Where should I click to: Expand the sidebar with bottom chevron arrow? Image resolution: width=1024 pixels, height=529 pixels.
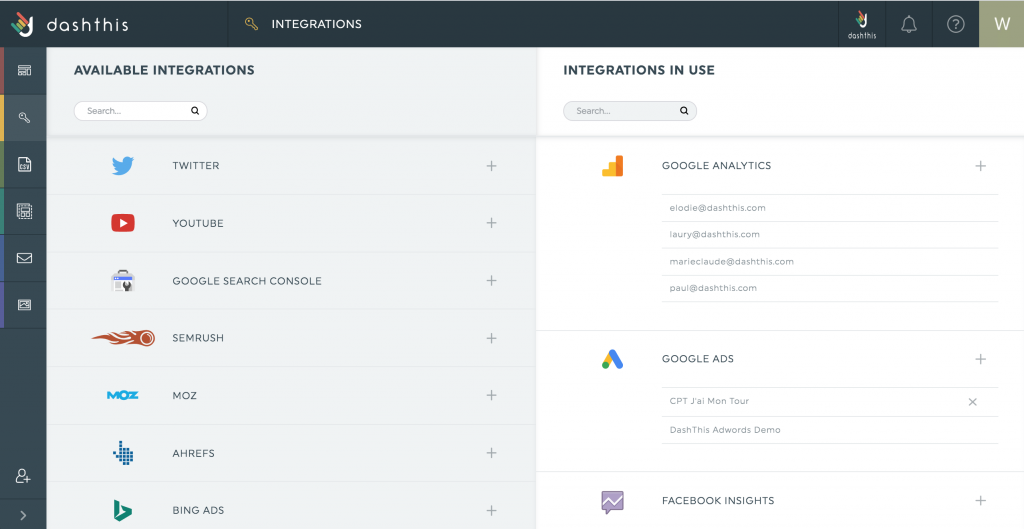click(x=23, y=515)
